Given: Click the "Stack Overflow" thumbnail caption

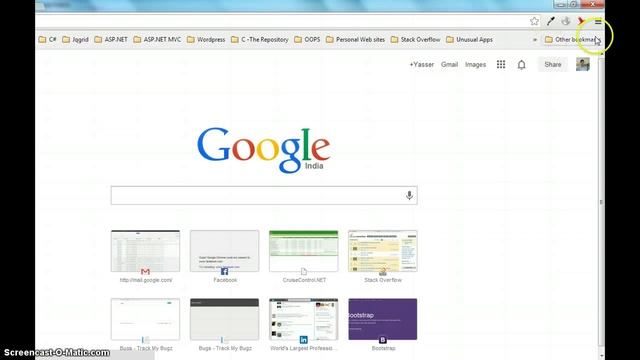Looking at the screenshot, I should (383, 280).
